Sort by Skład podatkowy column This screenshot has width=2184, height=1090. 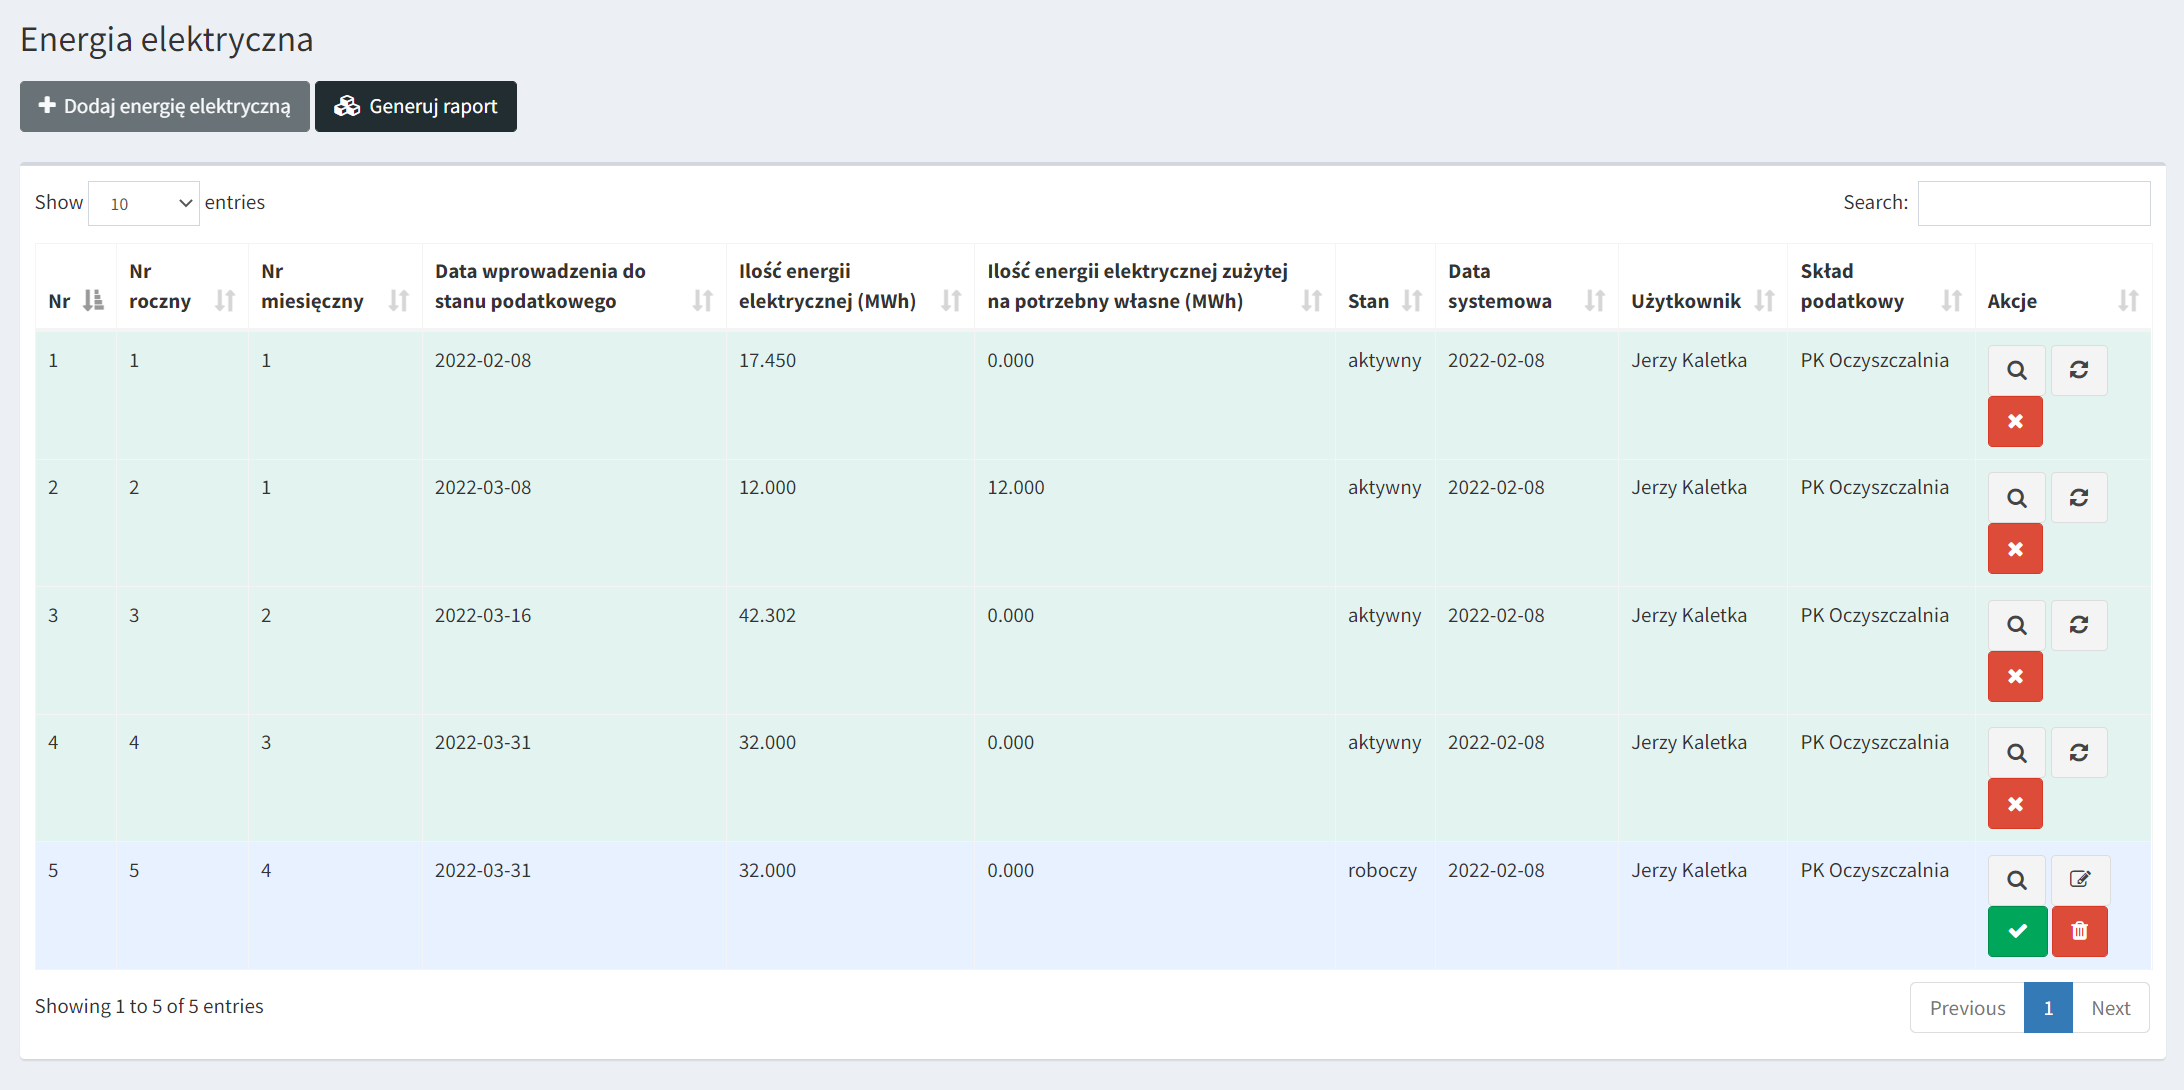click(1880, 287)
